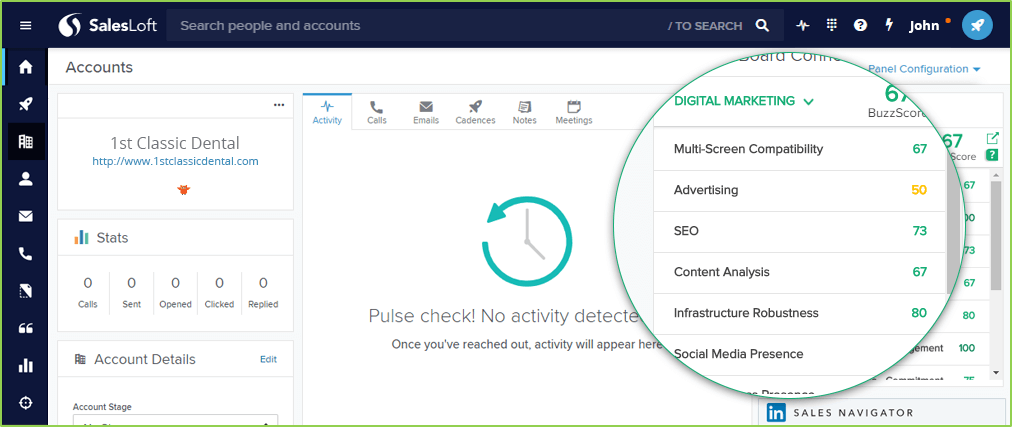1012x427 pixels.
Task: Click the rocket avatar button
Action: [977, 26]
